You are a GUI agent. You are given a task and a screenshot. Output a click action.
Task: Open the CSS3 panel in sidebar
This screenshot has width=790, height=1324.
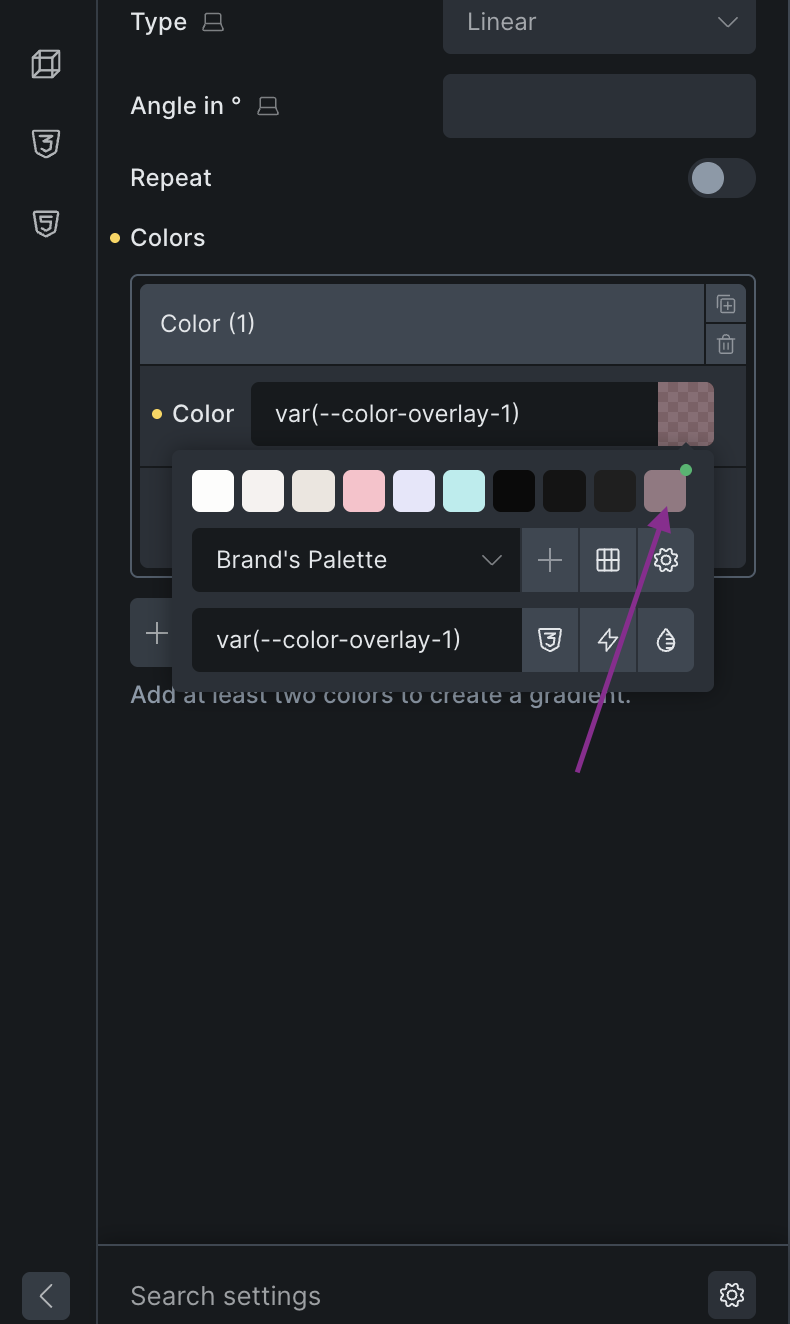click(x=46, y=144)
